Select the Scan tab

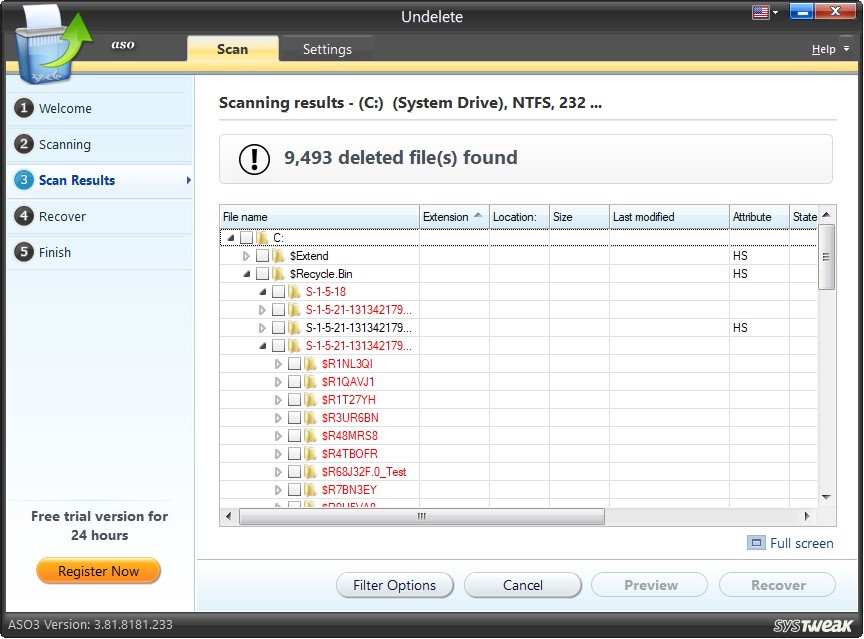232,48
